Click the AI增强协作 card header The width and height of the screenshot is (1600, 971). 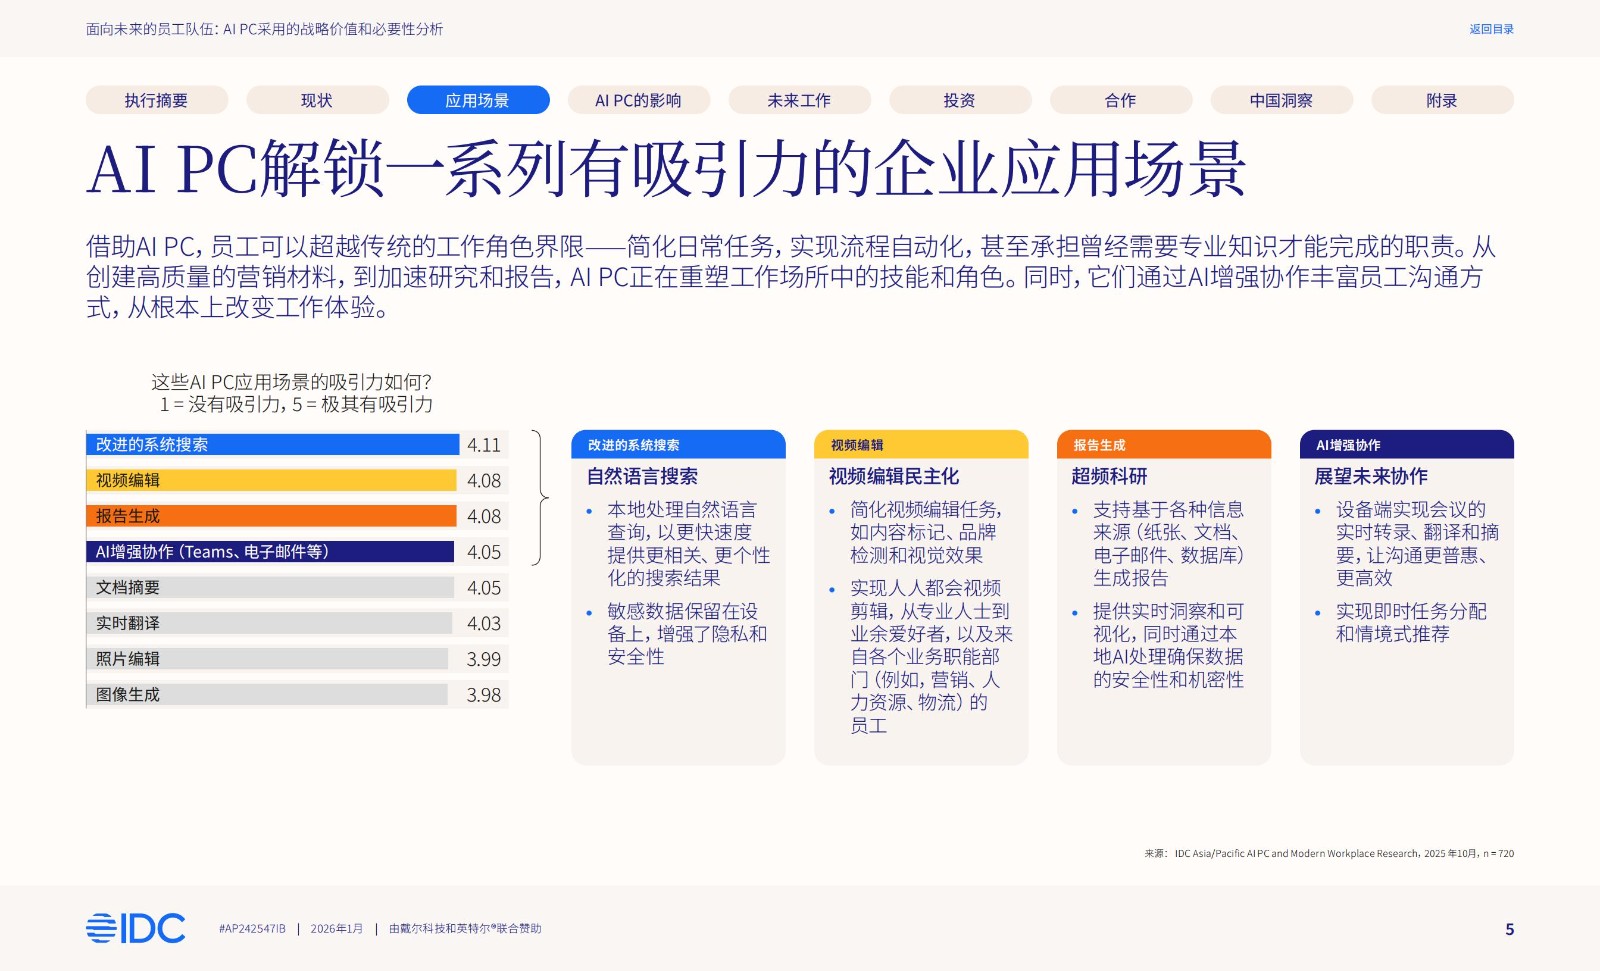click(x=1406, y=445)
